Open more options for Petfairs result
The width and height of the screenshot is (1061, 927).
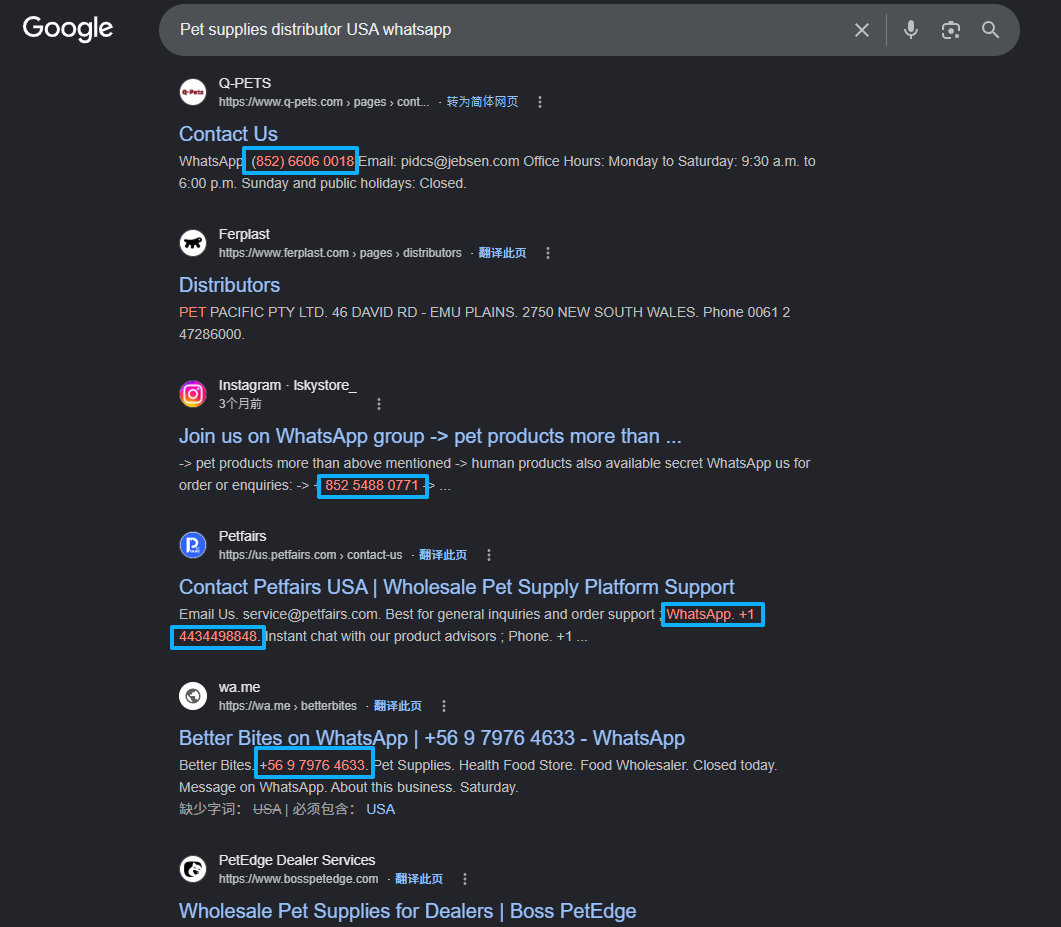pyautogui.click(x=489, y=555)
